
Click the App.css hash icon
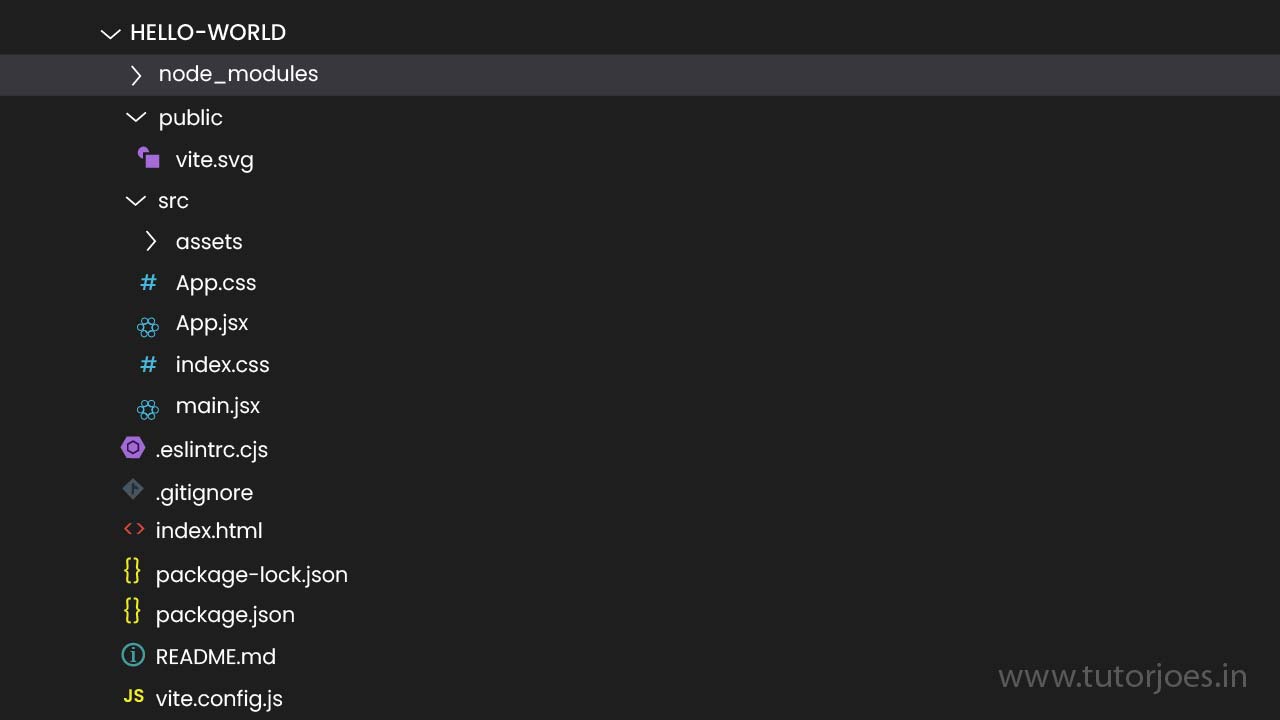coord(148,283)
